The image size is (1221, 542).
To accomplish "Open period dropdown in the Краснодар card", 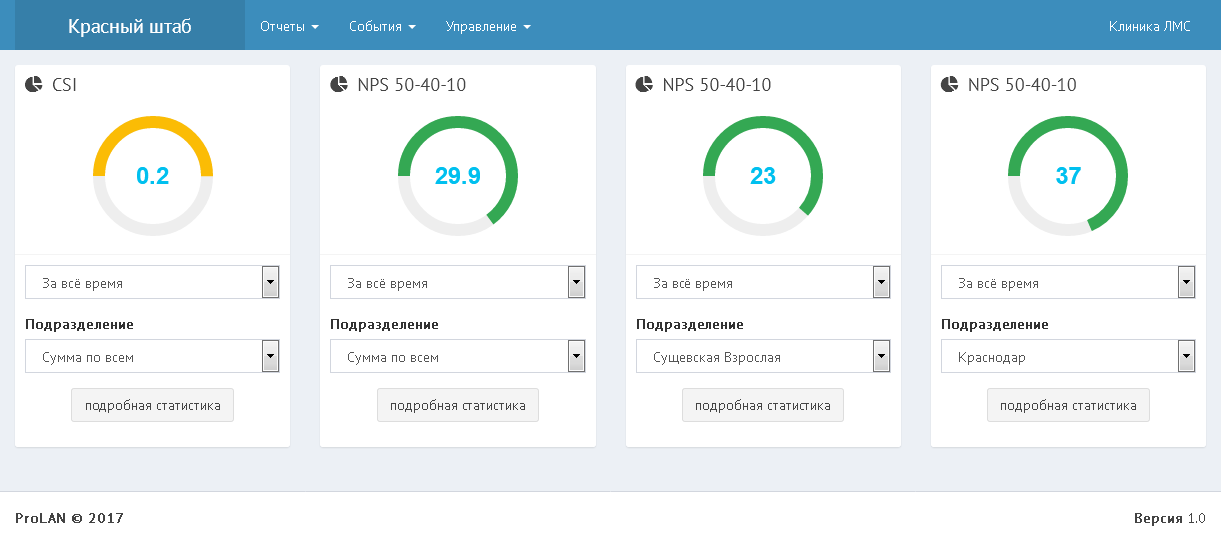I will click(1068, 283).
